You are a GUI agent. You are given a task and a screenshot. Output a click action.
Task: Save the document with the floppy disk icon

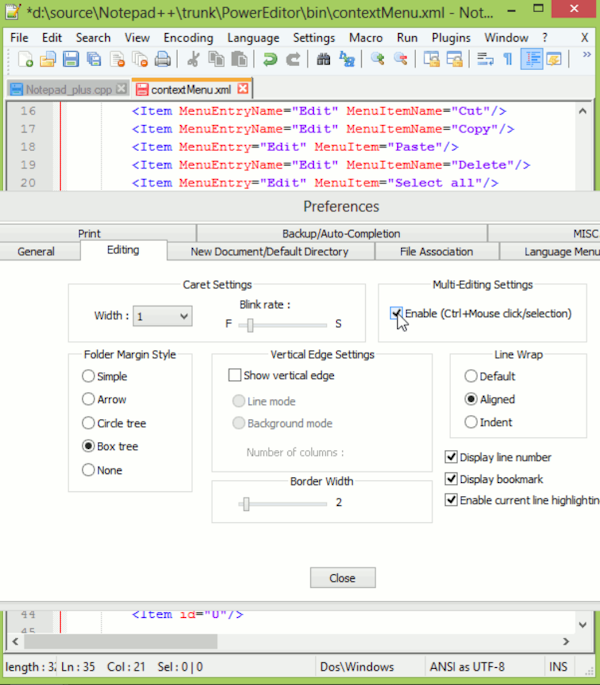pos(71,59)
